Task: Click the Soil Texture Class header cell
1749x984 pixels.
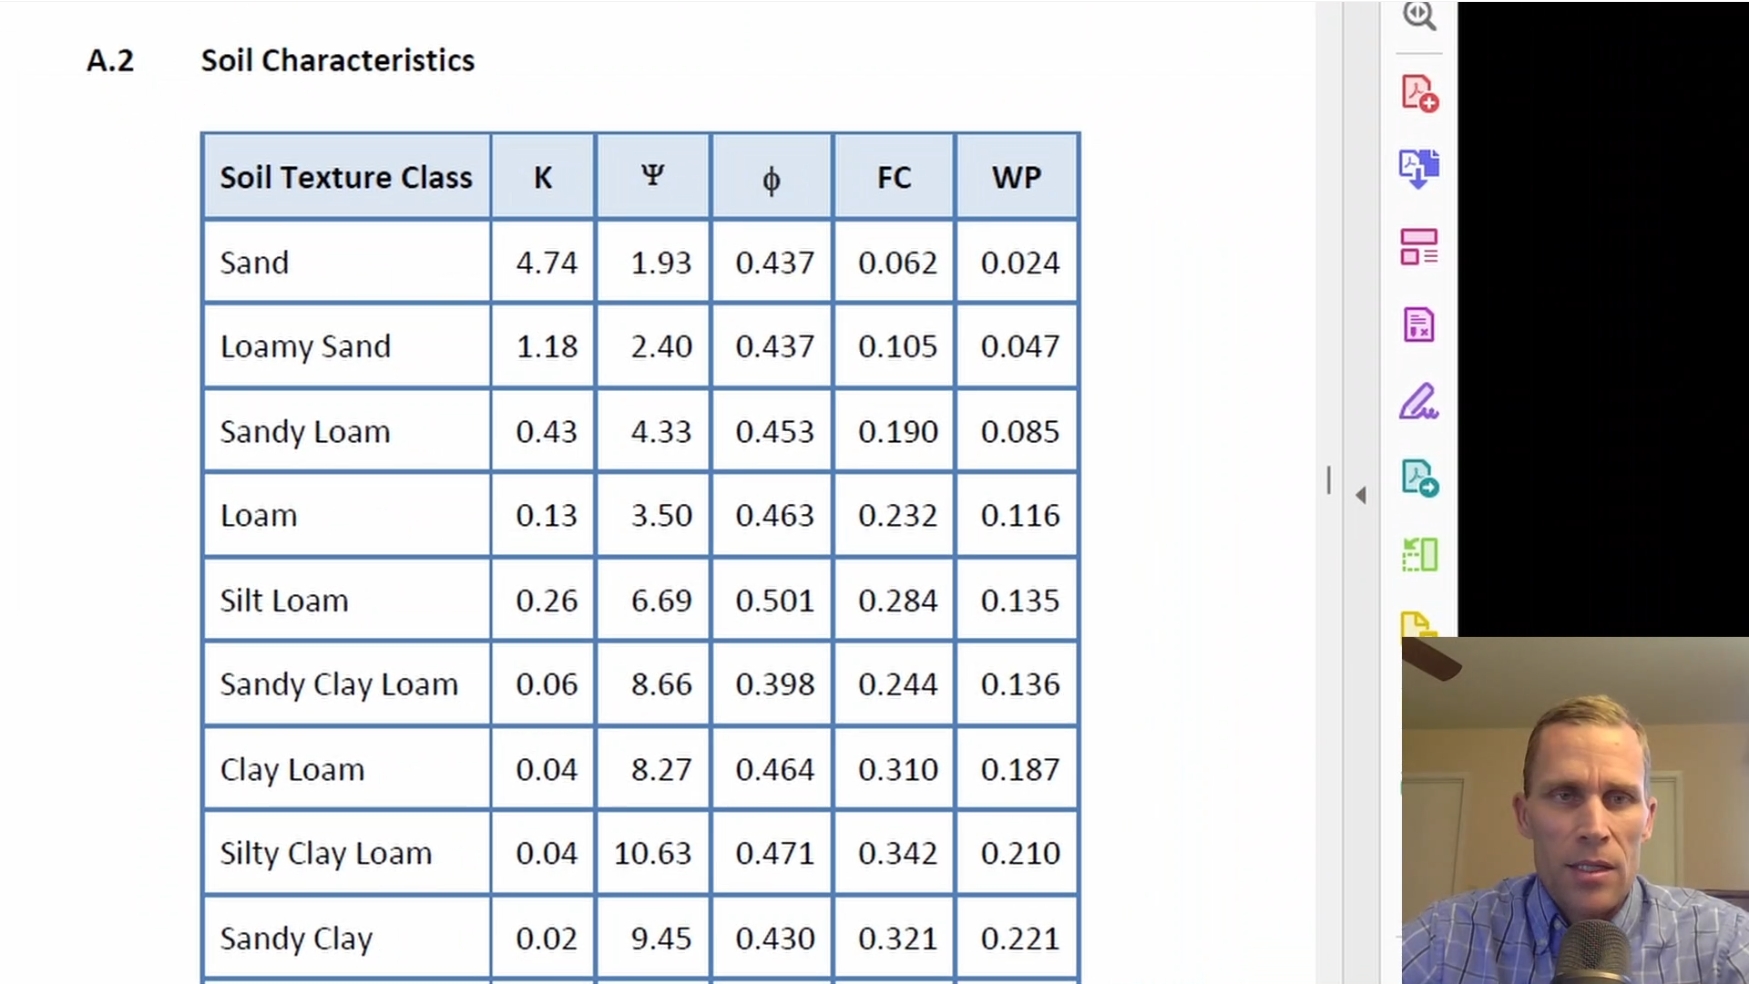Action: pos(346,177)
